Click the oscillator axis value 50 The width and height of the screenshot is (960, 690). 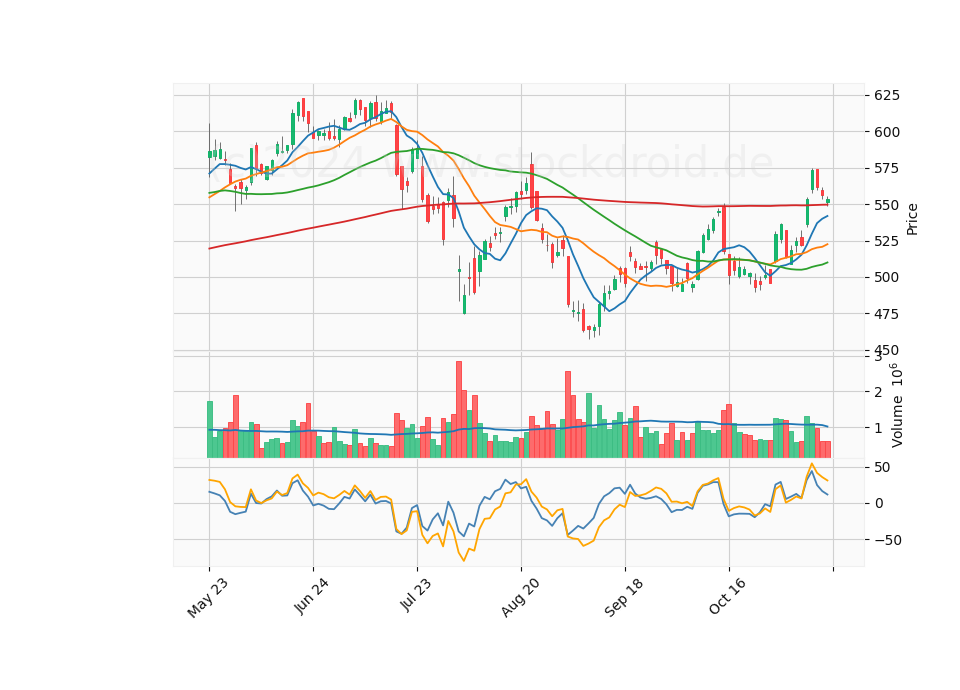(882, 468)
